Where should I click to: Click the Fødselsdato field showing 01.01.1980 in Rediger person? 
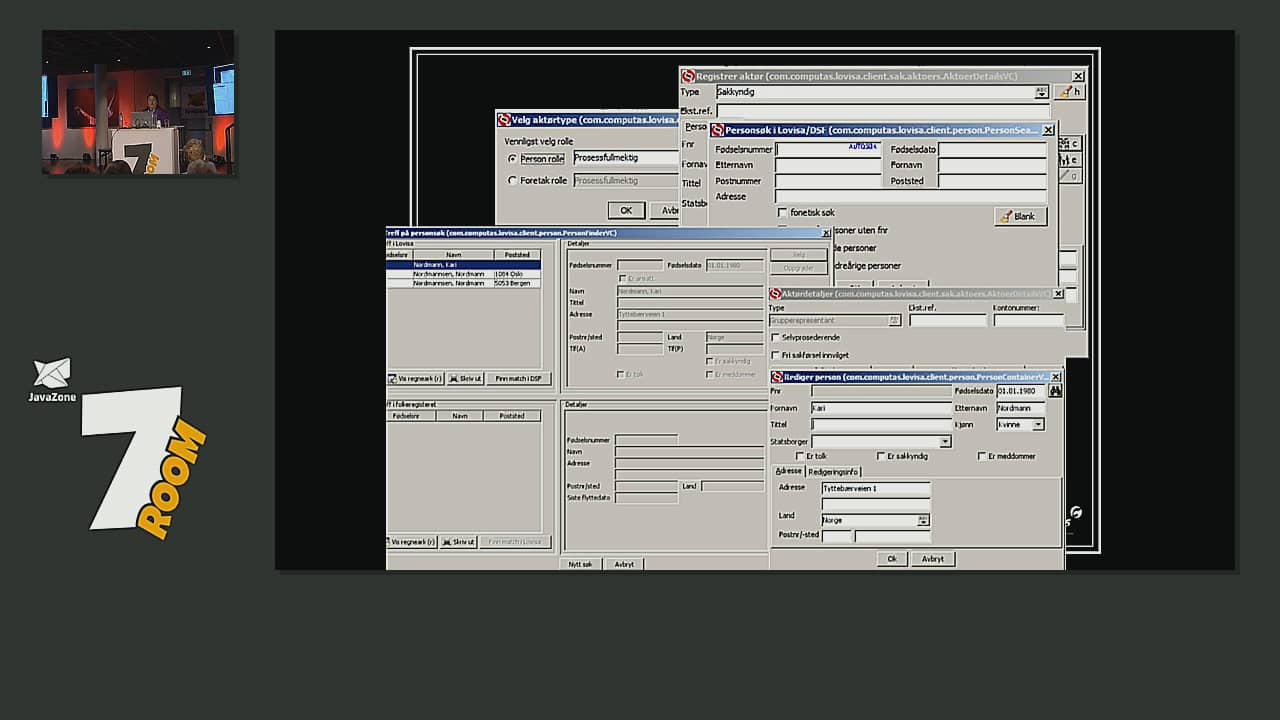click(1020, 391)
